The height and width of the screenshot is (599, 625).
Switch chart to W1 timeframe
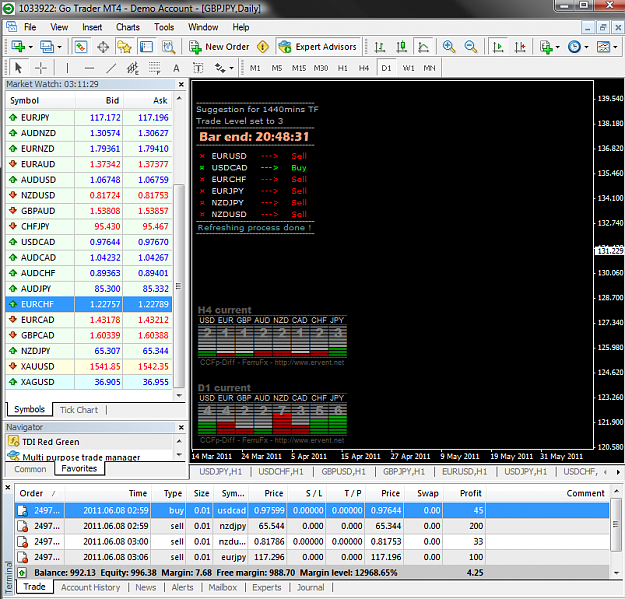pyautogui.click(x=408, y=68)
